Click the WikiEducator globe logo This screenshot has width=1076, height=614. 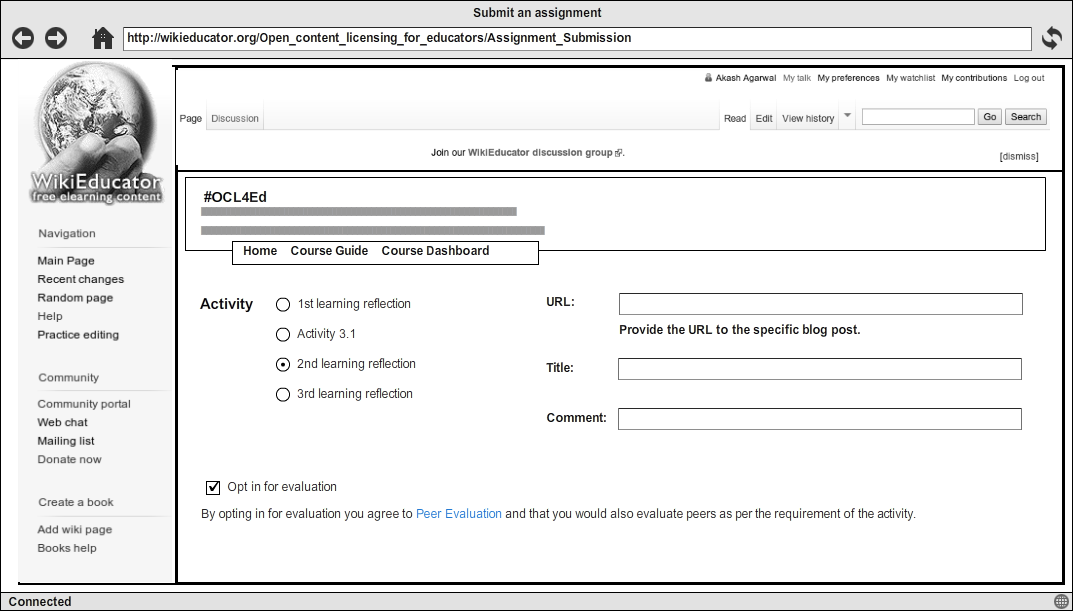click(x=96, y=134)
